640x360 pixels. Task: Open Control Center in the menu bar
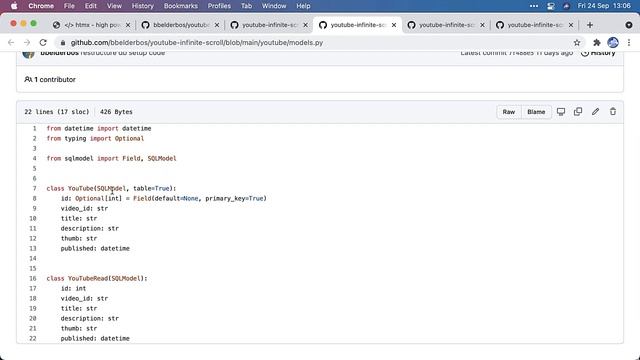(x=551, y=6)
